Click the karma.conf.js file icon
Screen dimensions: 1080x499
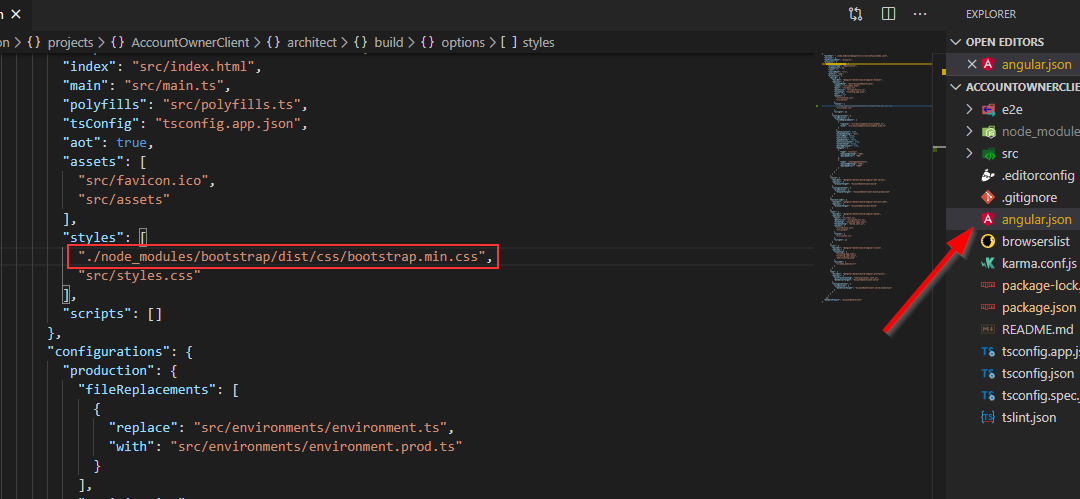[987, 263]
